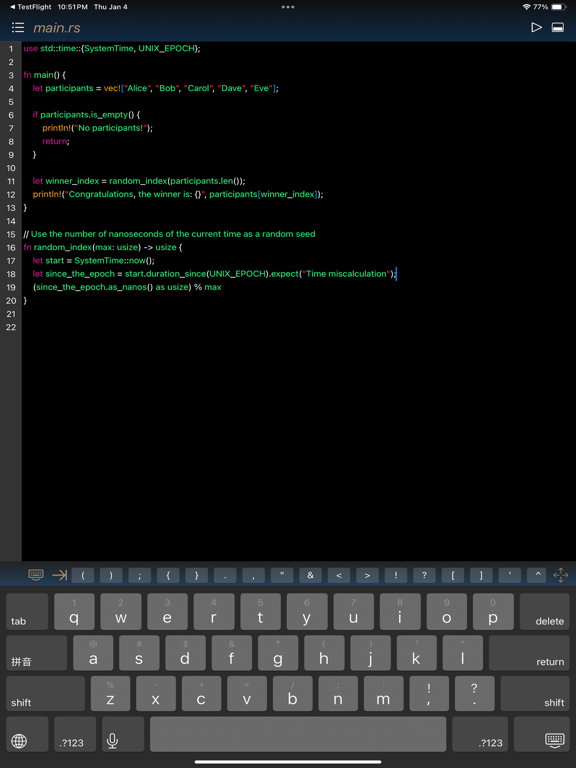The image size is (576, 768).
Task: Insert tab using the arrow-to-bar key
Action: point(59,575)
